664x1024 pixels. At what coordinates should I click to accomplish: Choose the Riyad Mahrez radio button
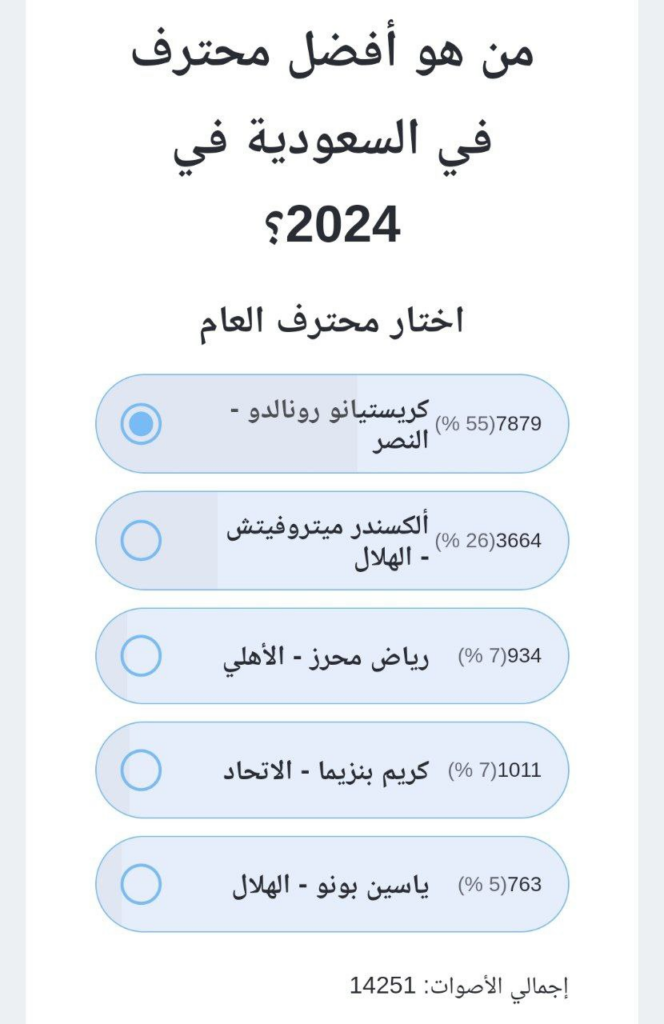point(141,656)
